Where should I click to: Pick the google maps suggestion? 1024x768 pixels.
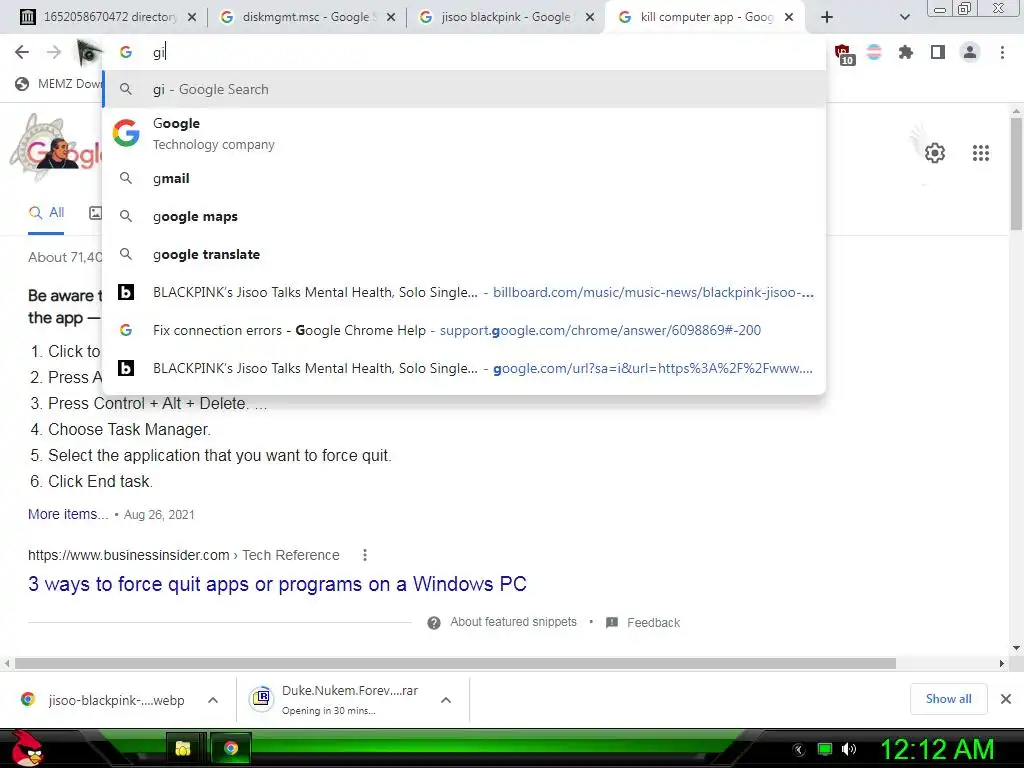click(464, 216)
